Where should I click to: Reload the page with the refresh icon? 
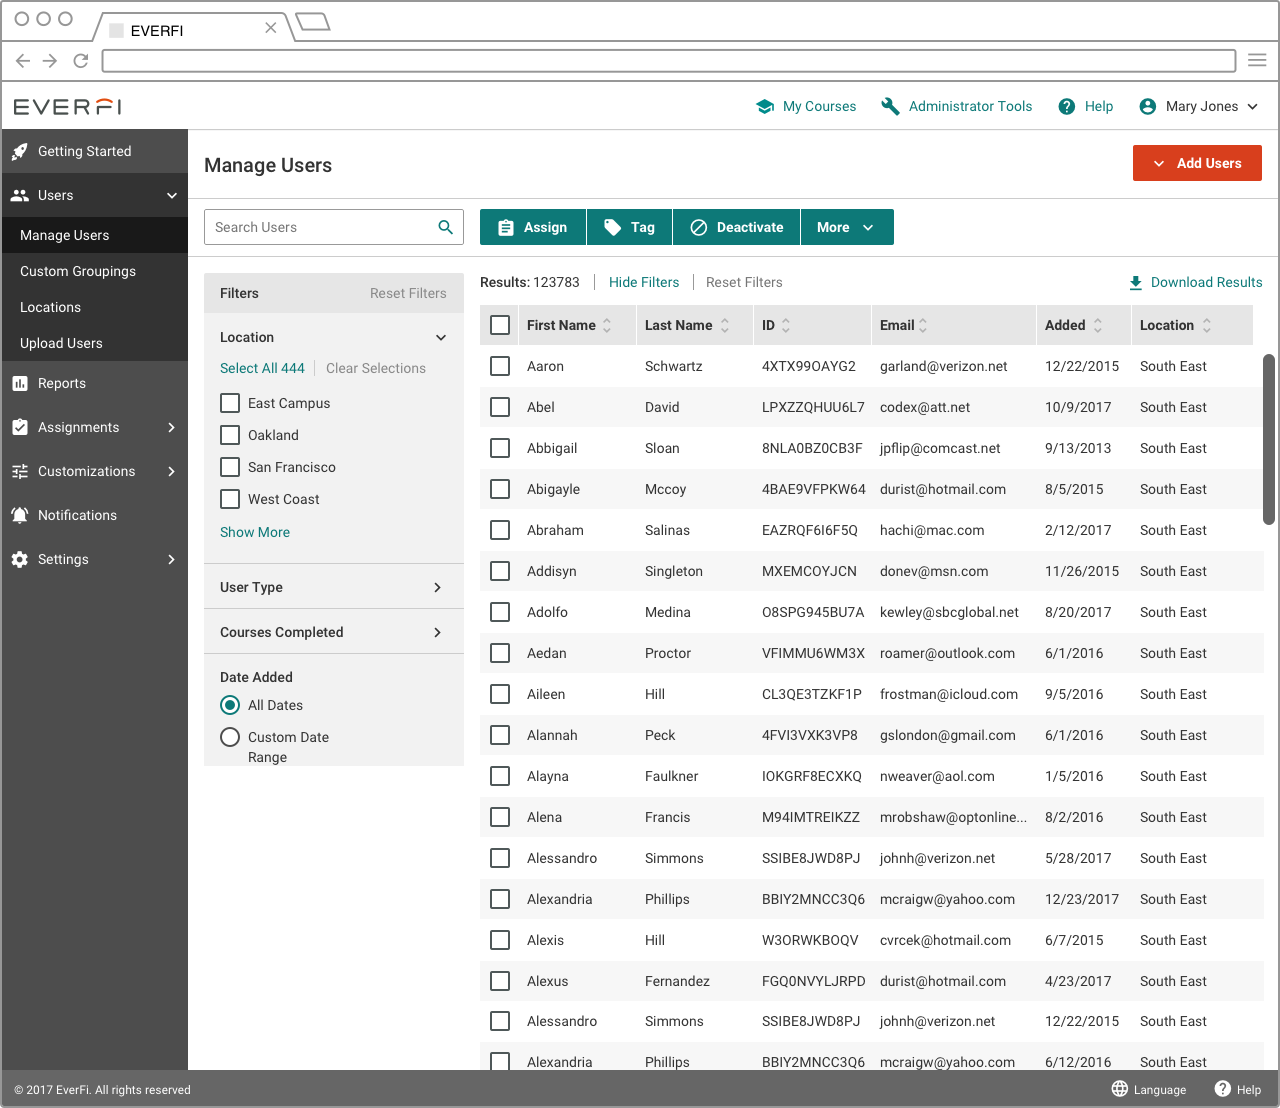pos(81,61)
